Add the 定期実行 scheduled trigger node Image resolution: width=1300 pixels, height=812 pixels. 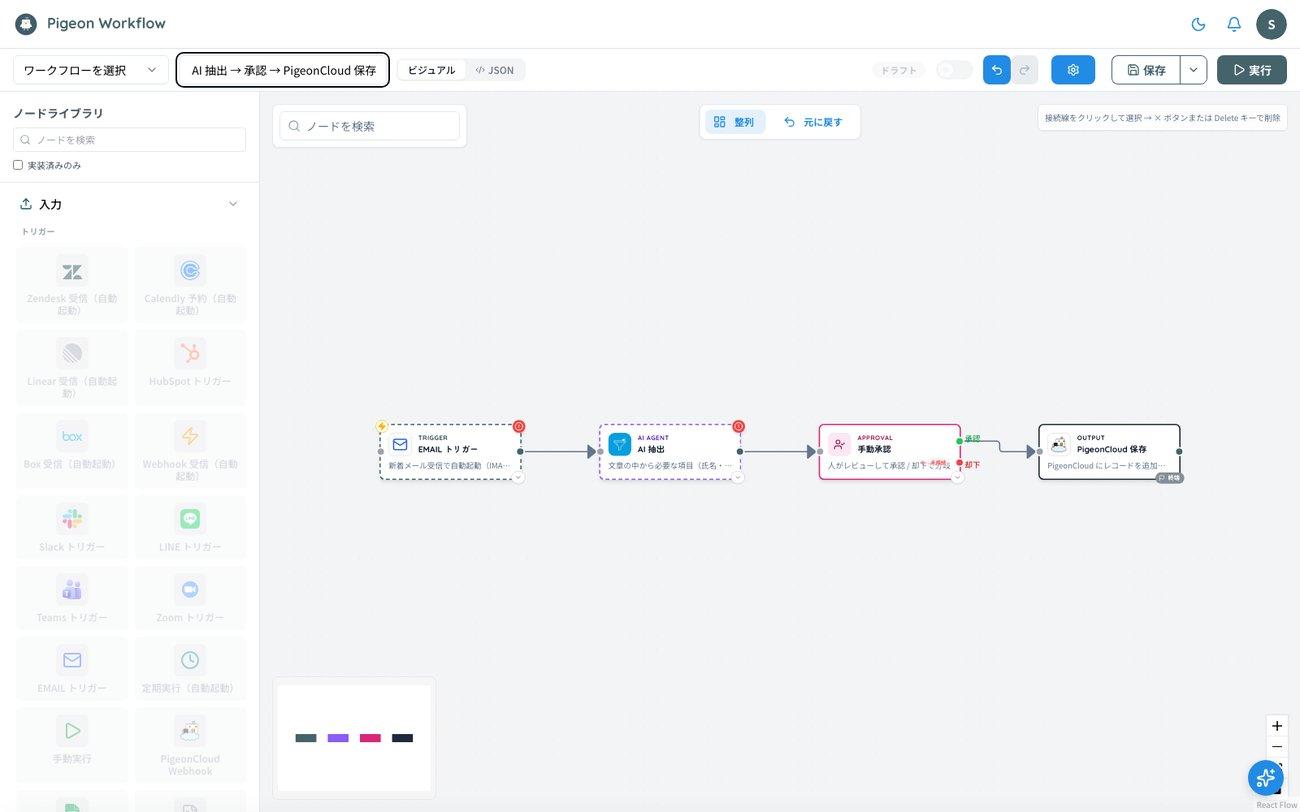click(190, 671)
